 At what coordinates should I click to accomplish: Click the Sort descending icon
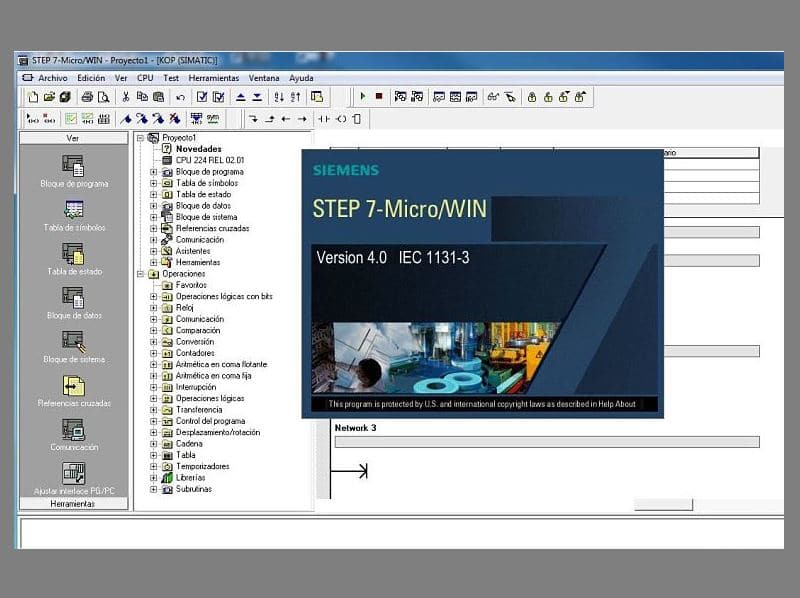295,96
